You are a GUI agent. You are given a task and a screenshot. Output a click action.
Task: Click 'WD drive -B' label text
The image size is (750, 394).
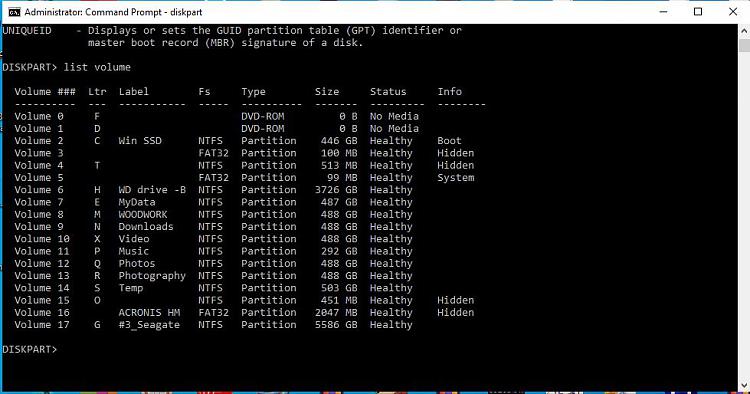152,190
